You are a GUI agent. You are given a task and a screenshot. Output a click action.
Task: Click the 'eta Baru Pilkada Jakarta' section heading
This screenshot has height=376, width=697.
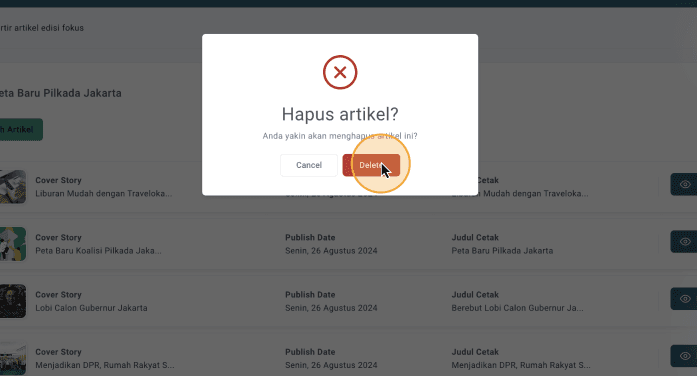[61, 93]
